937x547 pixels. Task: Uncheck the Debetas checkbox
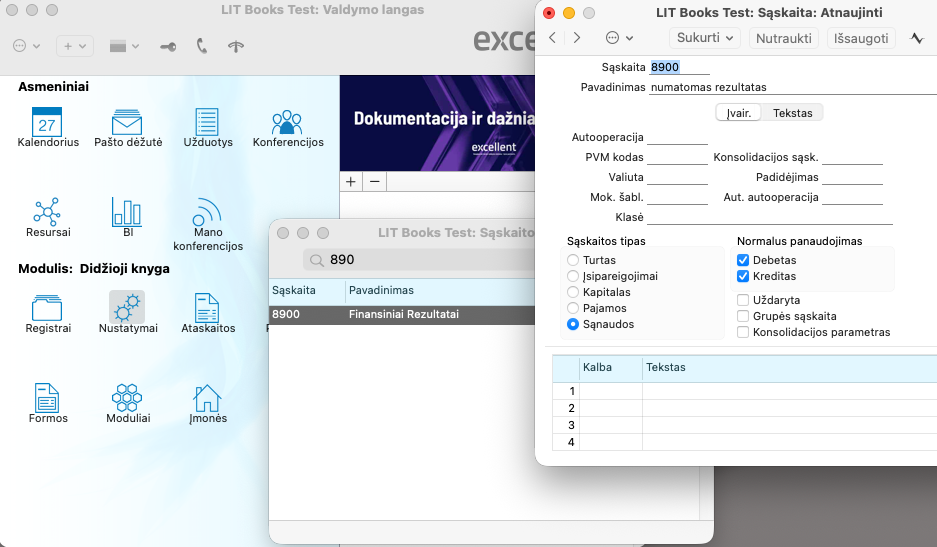743,260
